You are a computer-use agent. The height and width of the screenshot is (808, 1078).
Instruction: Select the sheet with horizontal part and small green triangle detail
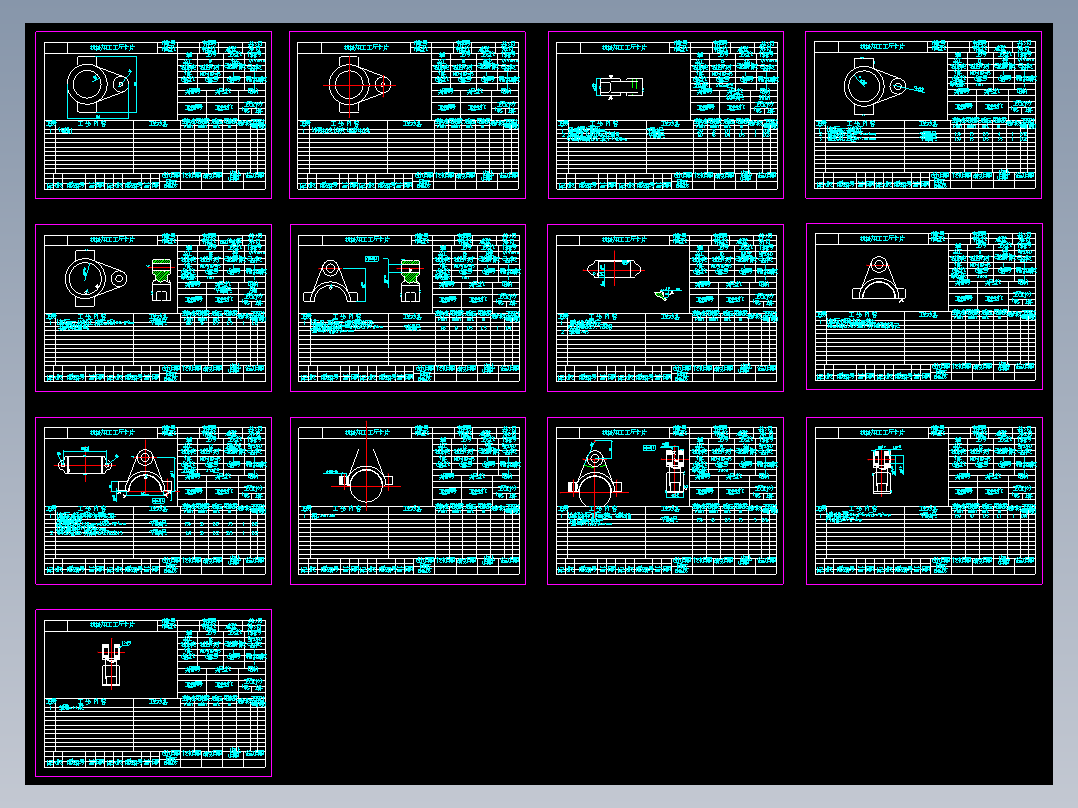pyautogui.click(x=666, y=308)
